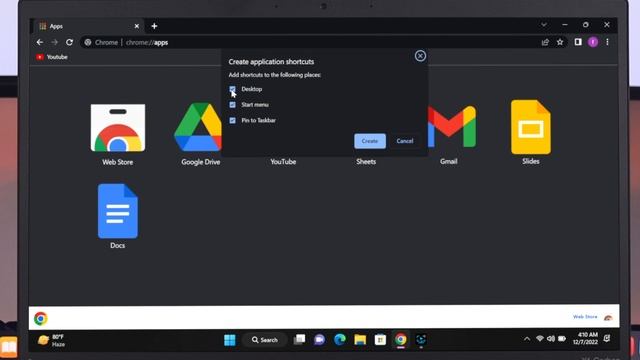This screenshot has height=360, width=640.
Task: Reload the Apps page
Action: pyautogui.click(x=69, y=42)
